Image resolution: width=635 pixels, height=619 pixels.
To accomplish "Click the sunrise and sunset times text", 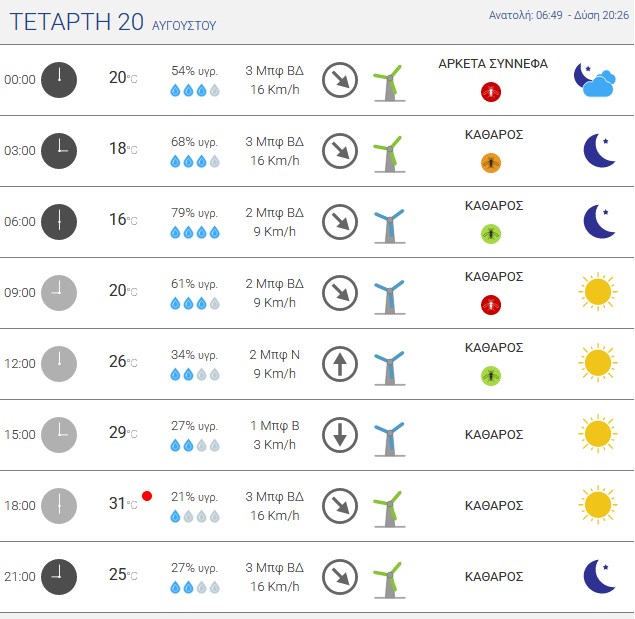I will pyautogui.click(x=558, y=15).
